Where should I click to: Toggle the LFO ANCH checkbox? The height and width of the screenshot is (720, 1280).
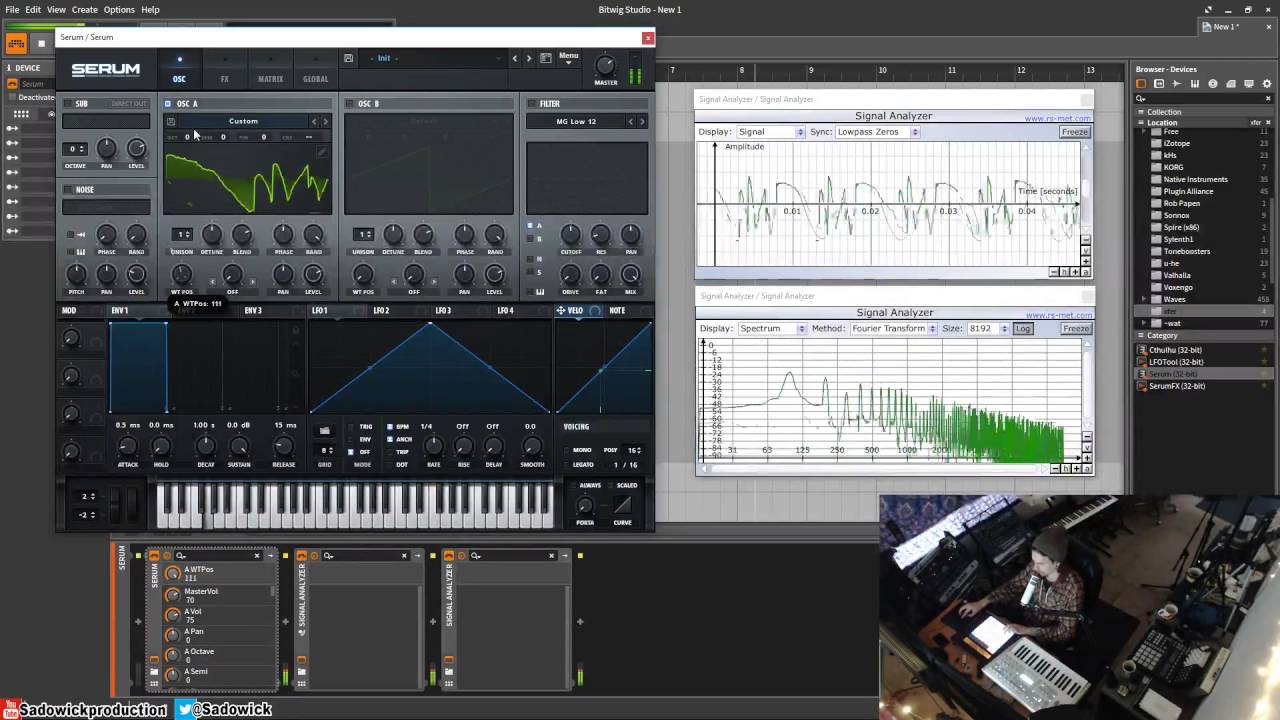click(x=391, y=439)
